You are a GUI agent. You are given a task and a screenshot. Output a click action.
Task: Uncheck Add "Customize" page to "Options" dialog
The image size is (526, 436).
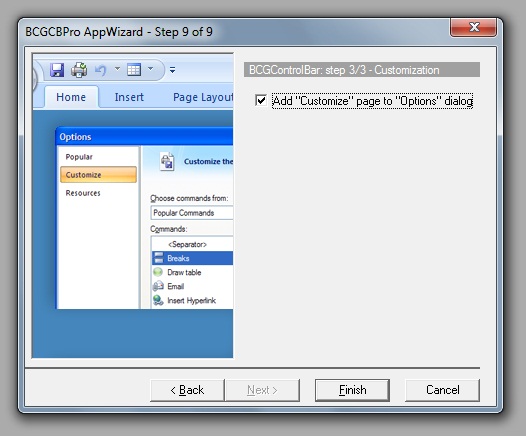pyautogui.click(x=261, y=100)
